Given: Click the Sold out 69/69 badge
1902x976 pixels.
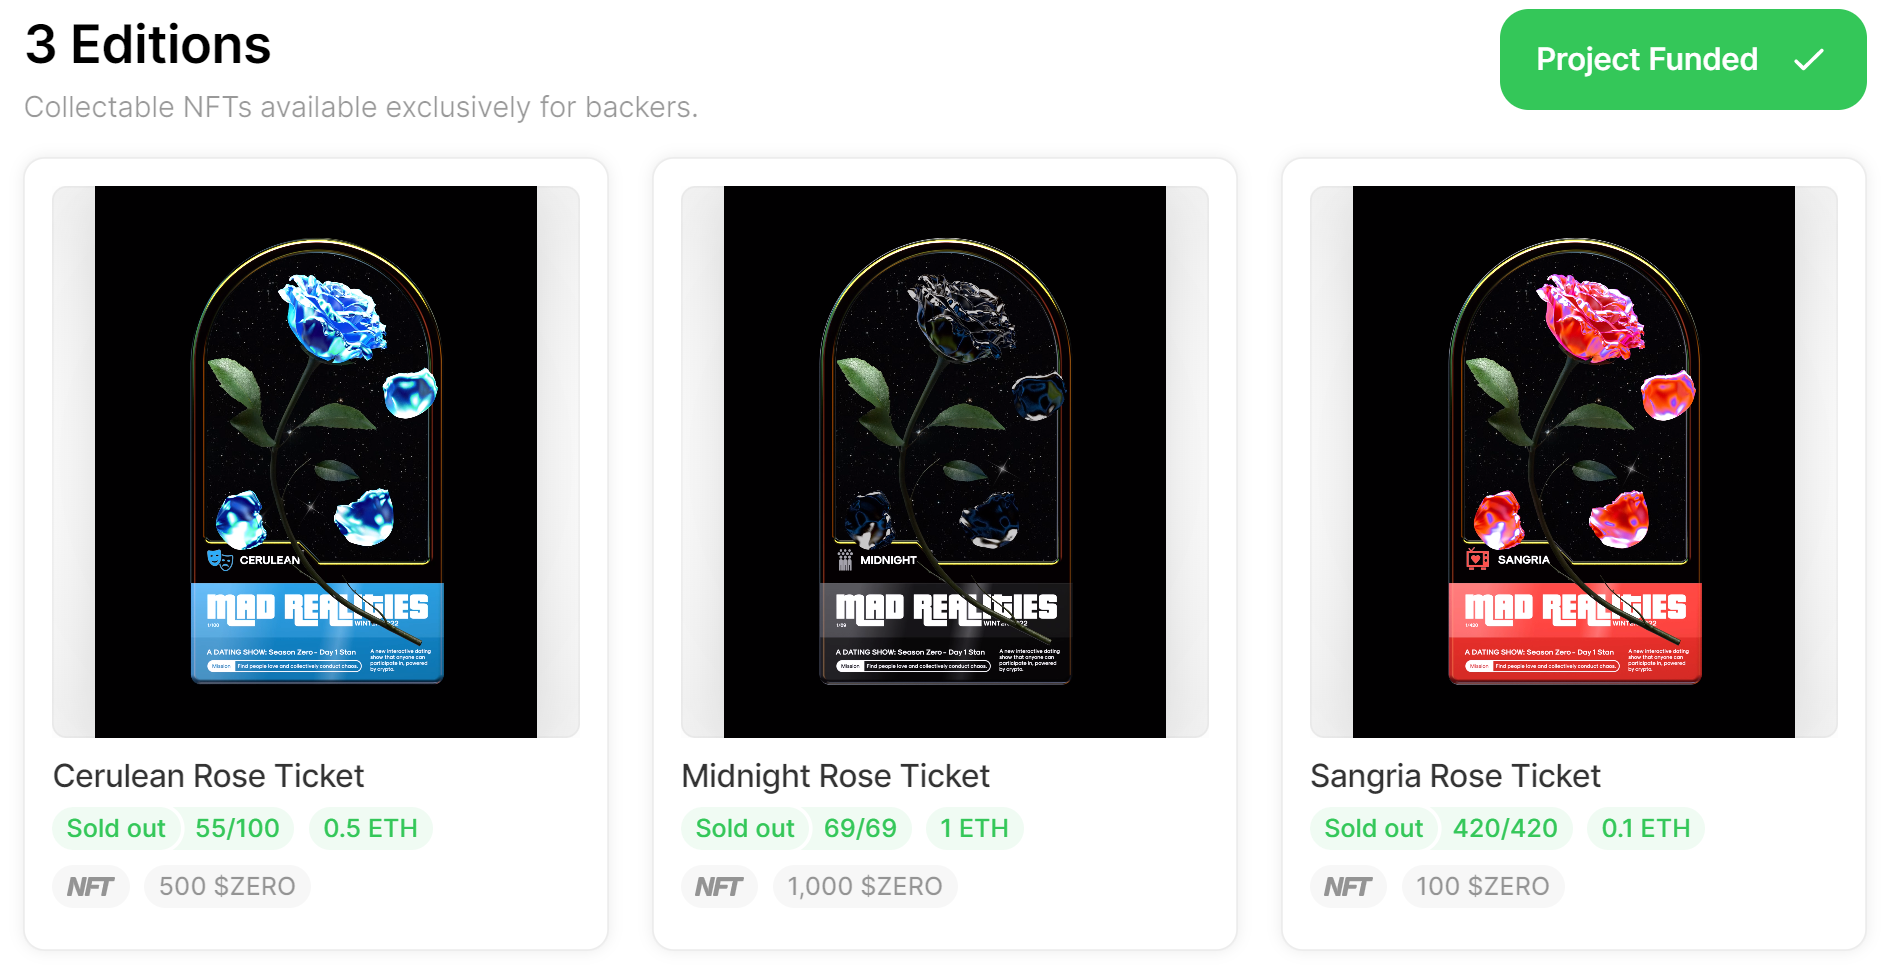Looking at the screenshot, I should point(795,829).
